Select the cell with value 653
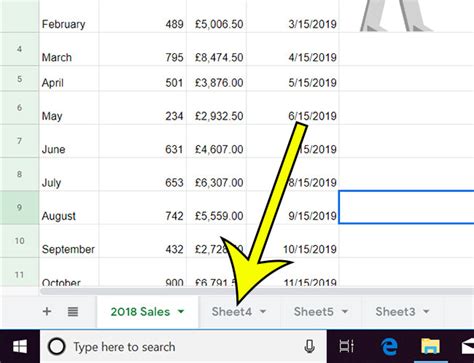The height and width of the screenshot is (363, 474). pos(143,174)
